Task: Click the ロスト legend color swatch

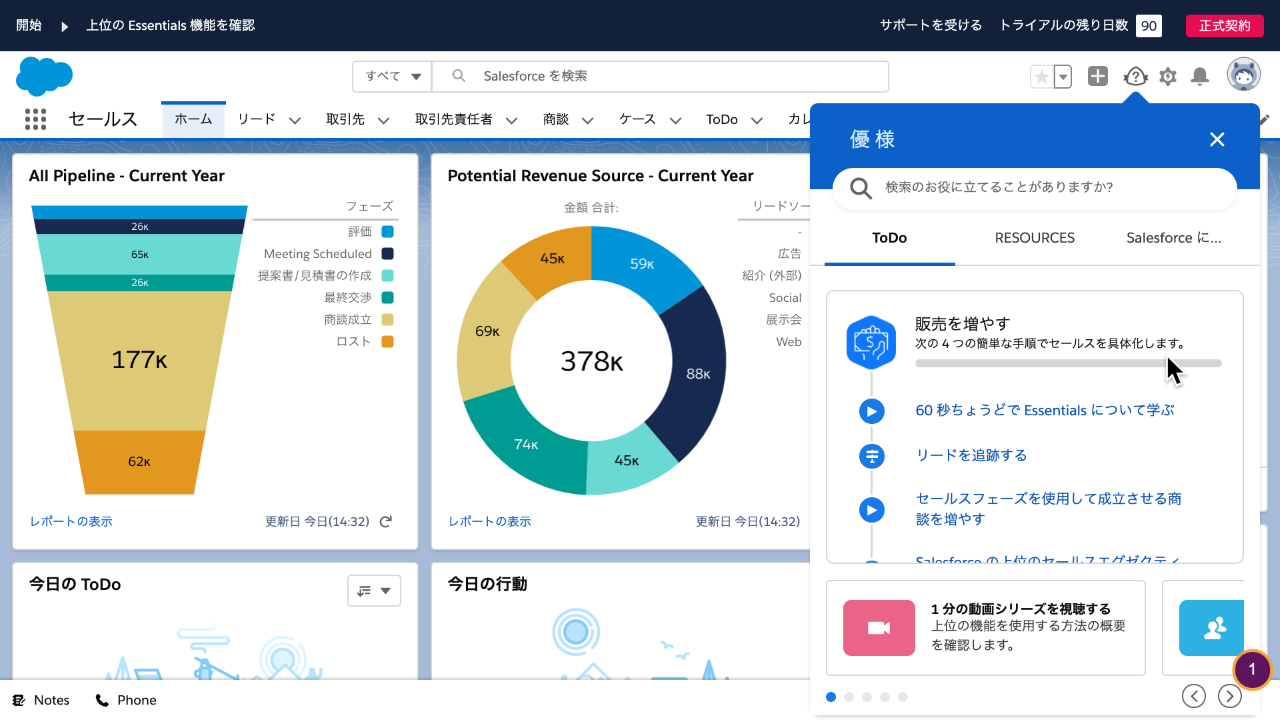Action: 387,342
